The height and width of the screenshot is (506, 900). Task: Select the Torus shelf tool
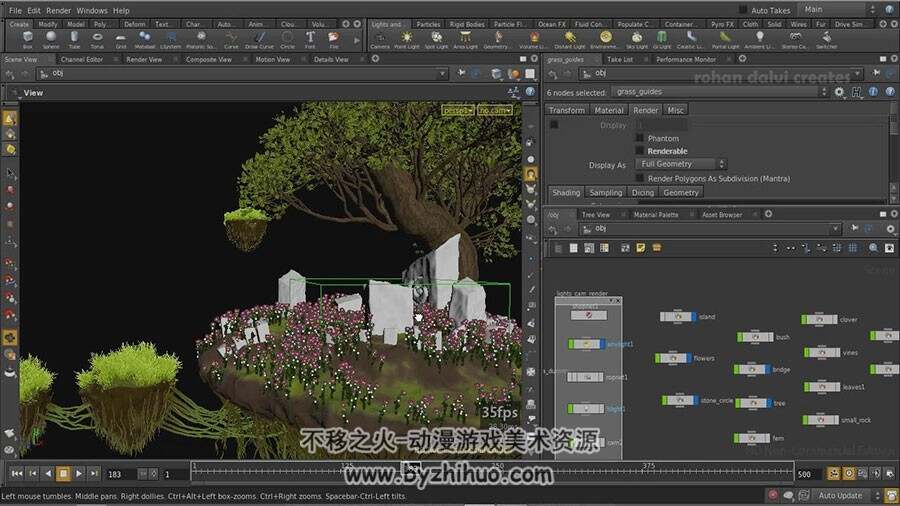pyautogui.click(x=97, y=40)
